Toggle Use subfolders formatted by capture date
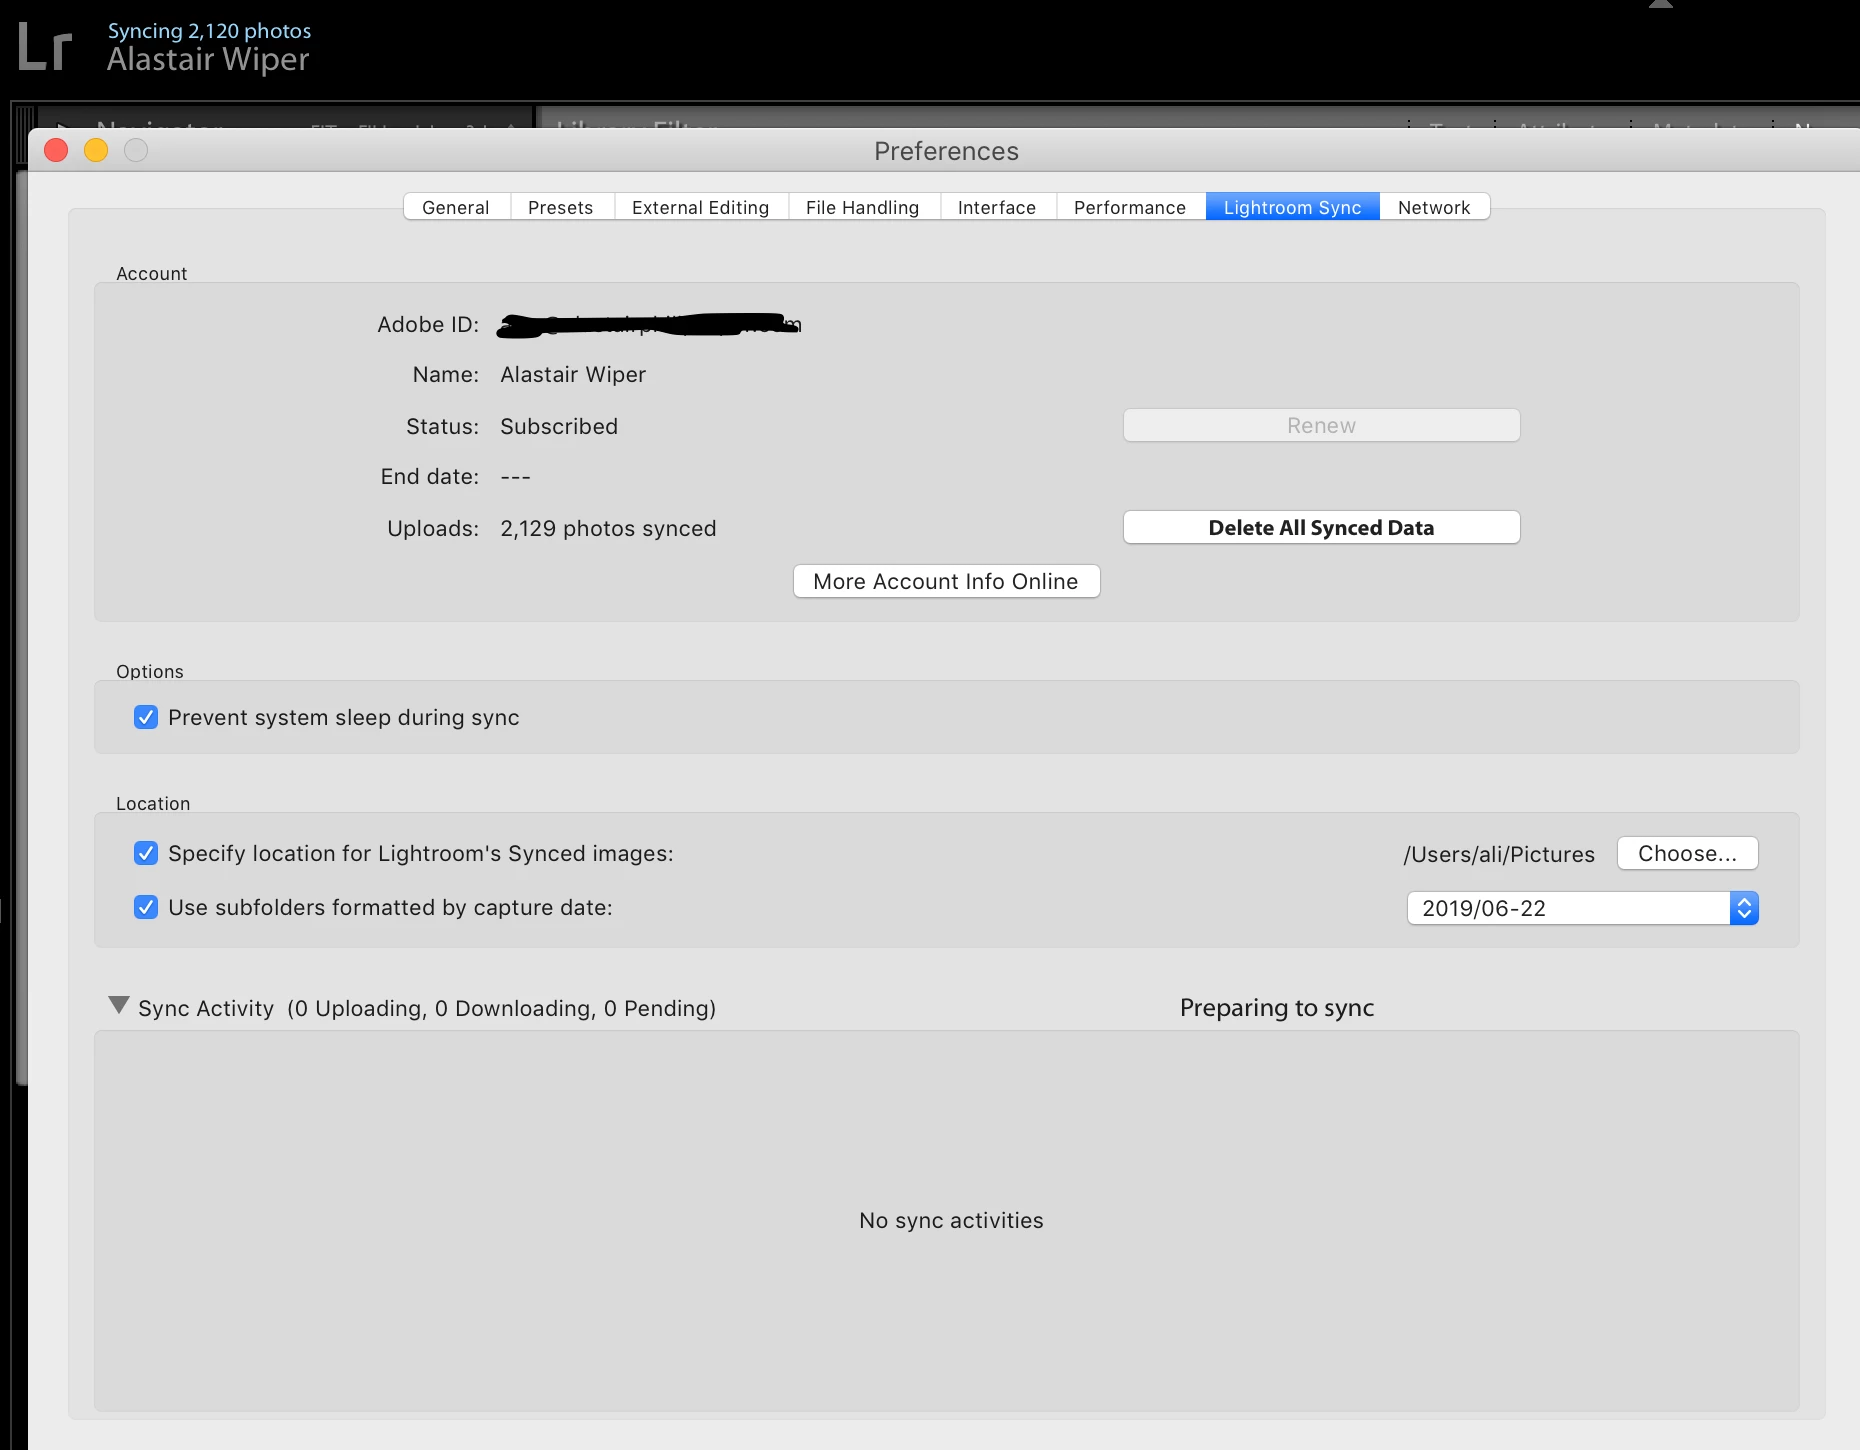 [146, 907]
